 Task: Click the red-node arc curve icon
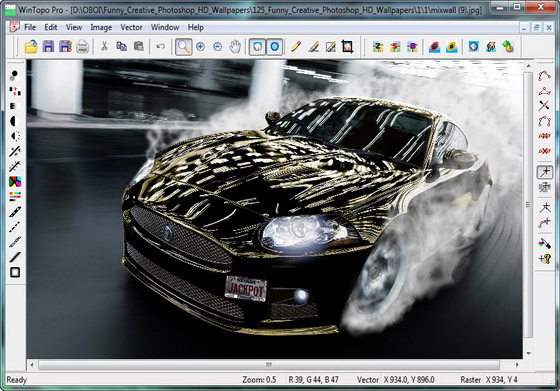(544, 121)
